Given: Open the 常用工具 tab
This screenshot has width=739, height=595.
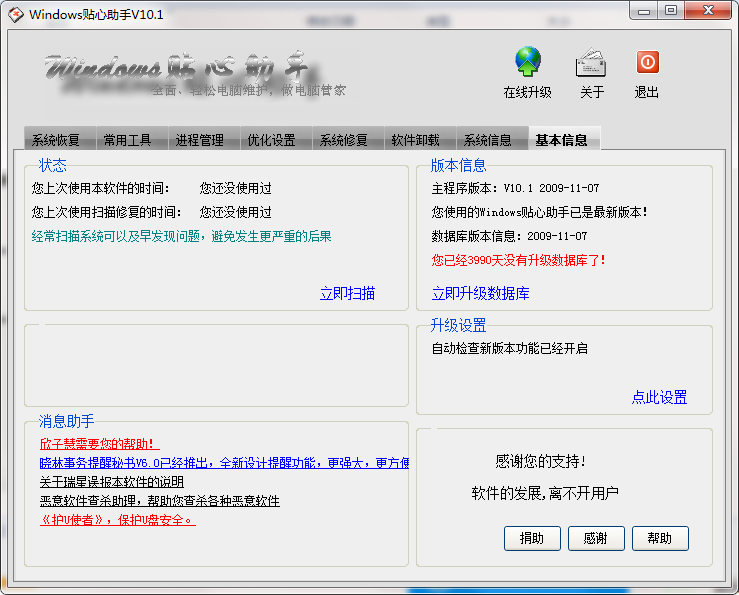Looking at the screenshot, I should [x=132, y=140].
